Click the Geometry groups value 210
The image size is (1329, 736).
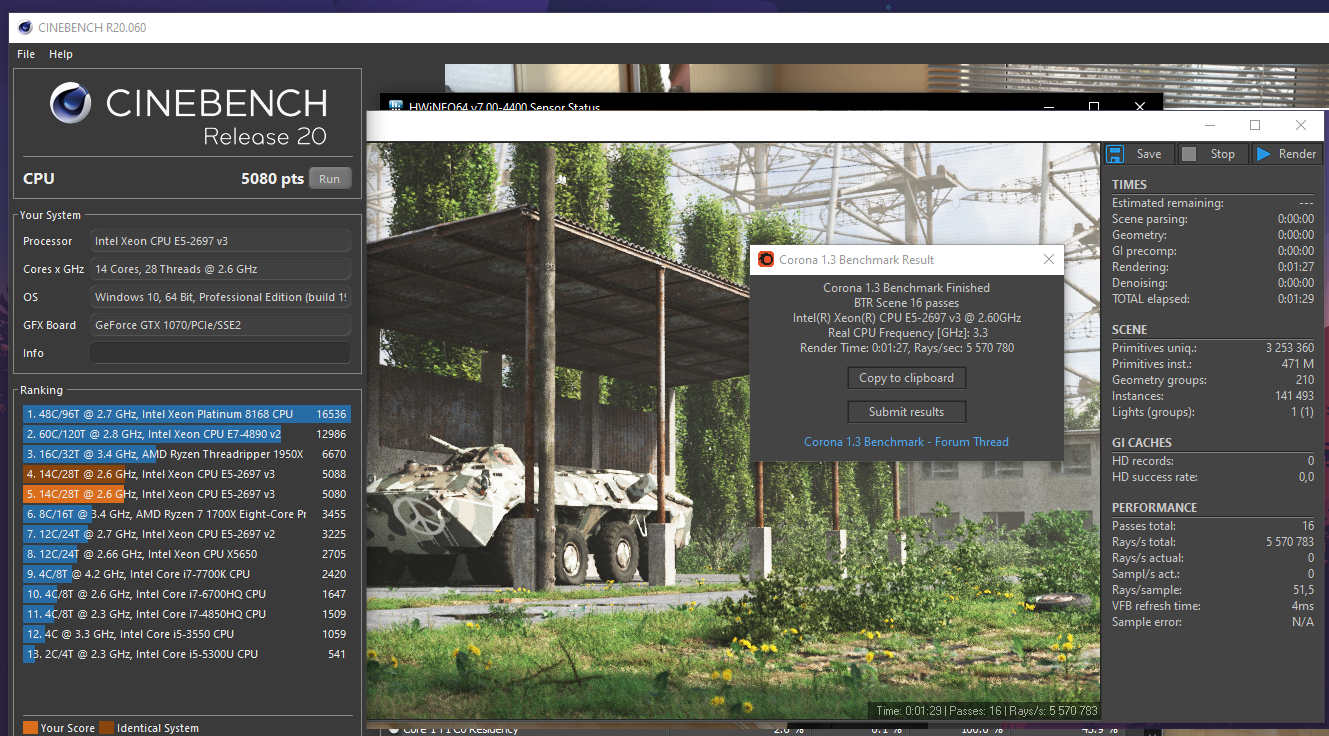(1305, 380)
